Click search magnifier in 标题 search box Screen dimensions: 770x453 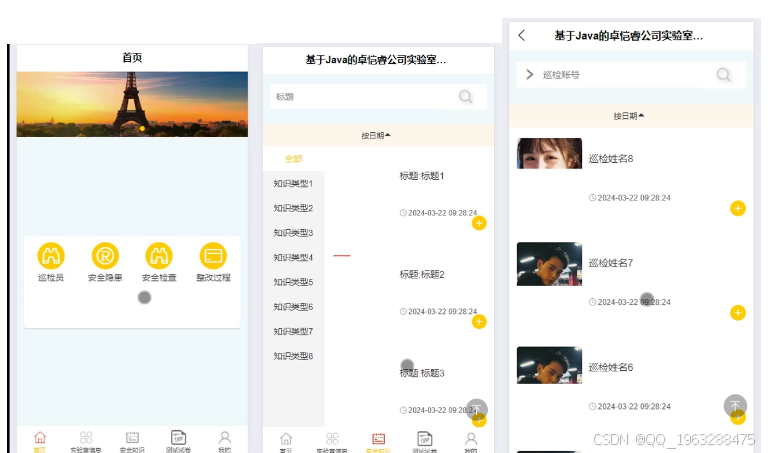(x=466, y=96)
